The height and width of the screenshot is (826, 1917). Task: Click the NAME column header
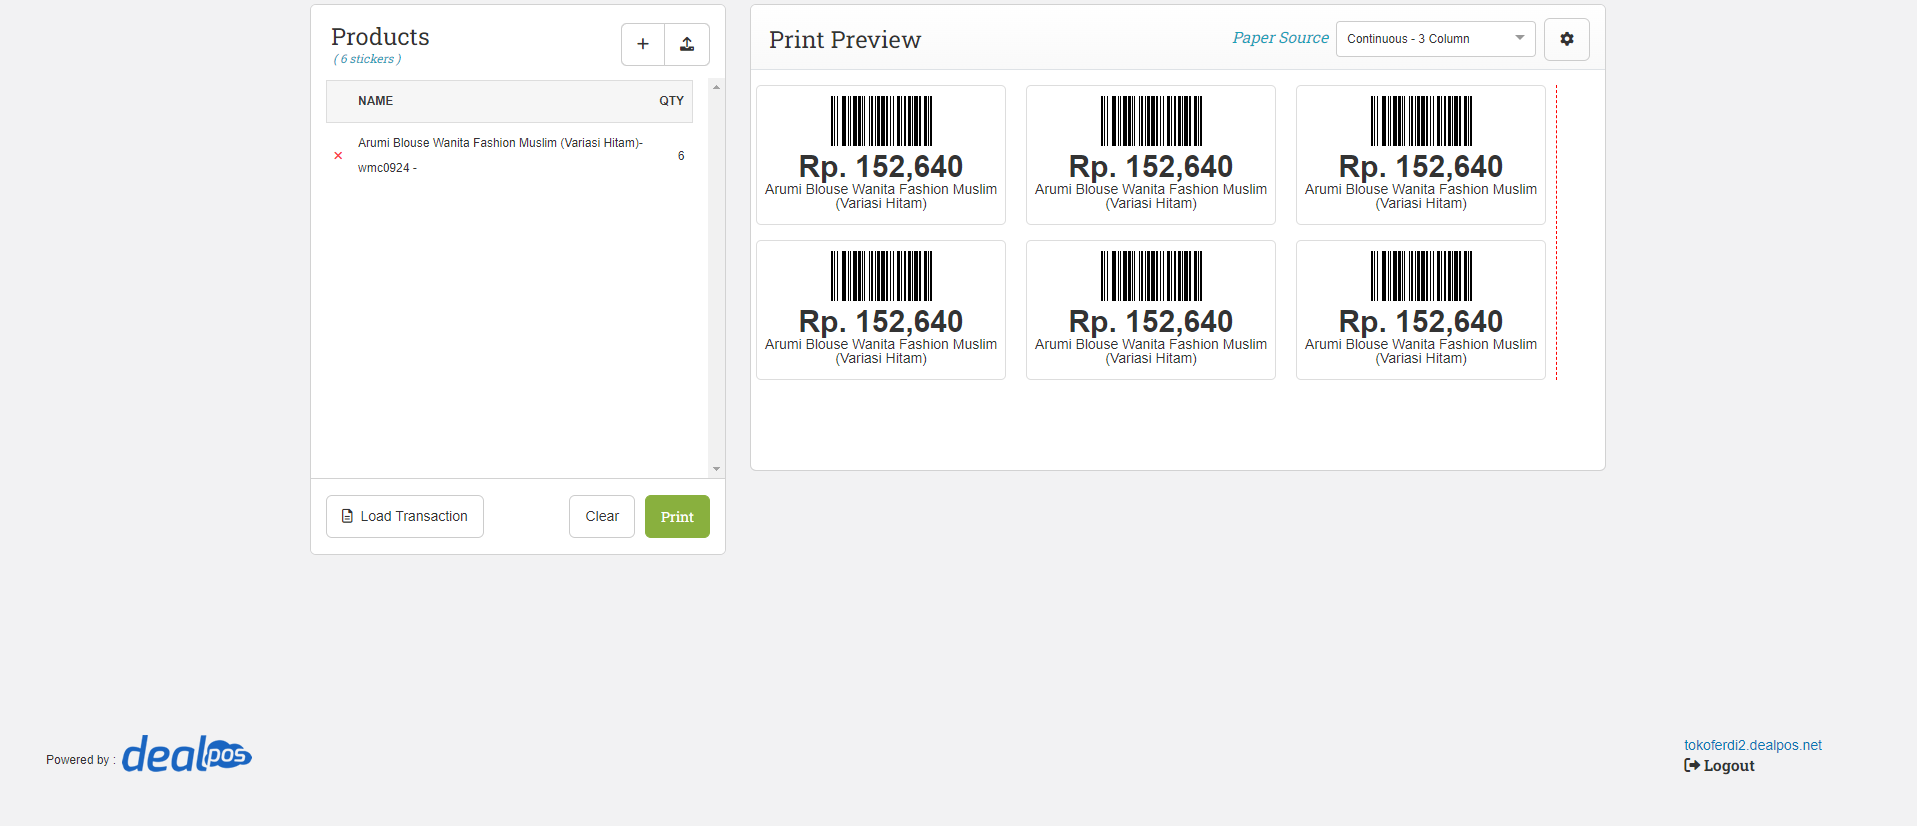coord(376,101)
